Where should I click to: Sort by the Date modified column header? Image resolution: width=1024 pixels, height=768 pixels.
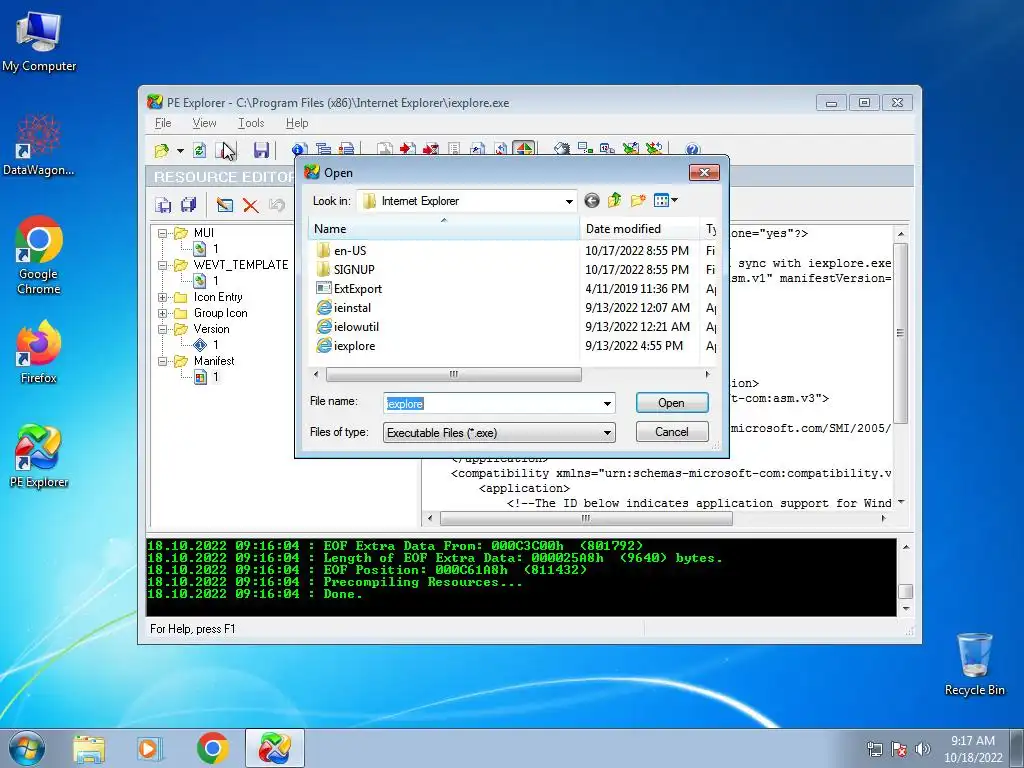point(639,229)
